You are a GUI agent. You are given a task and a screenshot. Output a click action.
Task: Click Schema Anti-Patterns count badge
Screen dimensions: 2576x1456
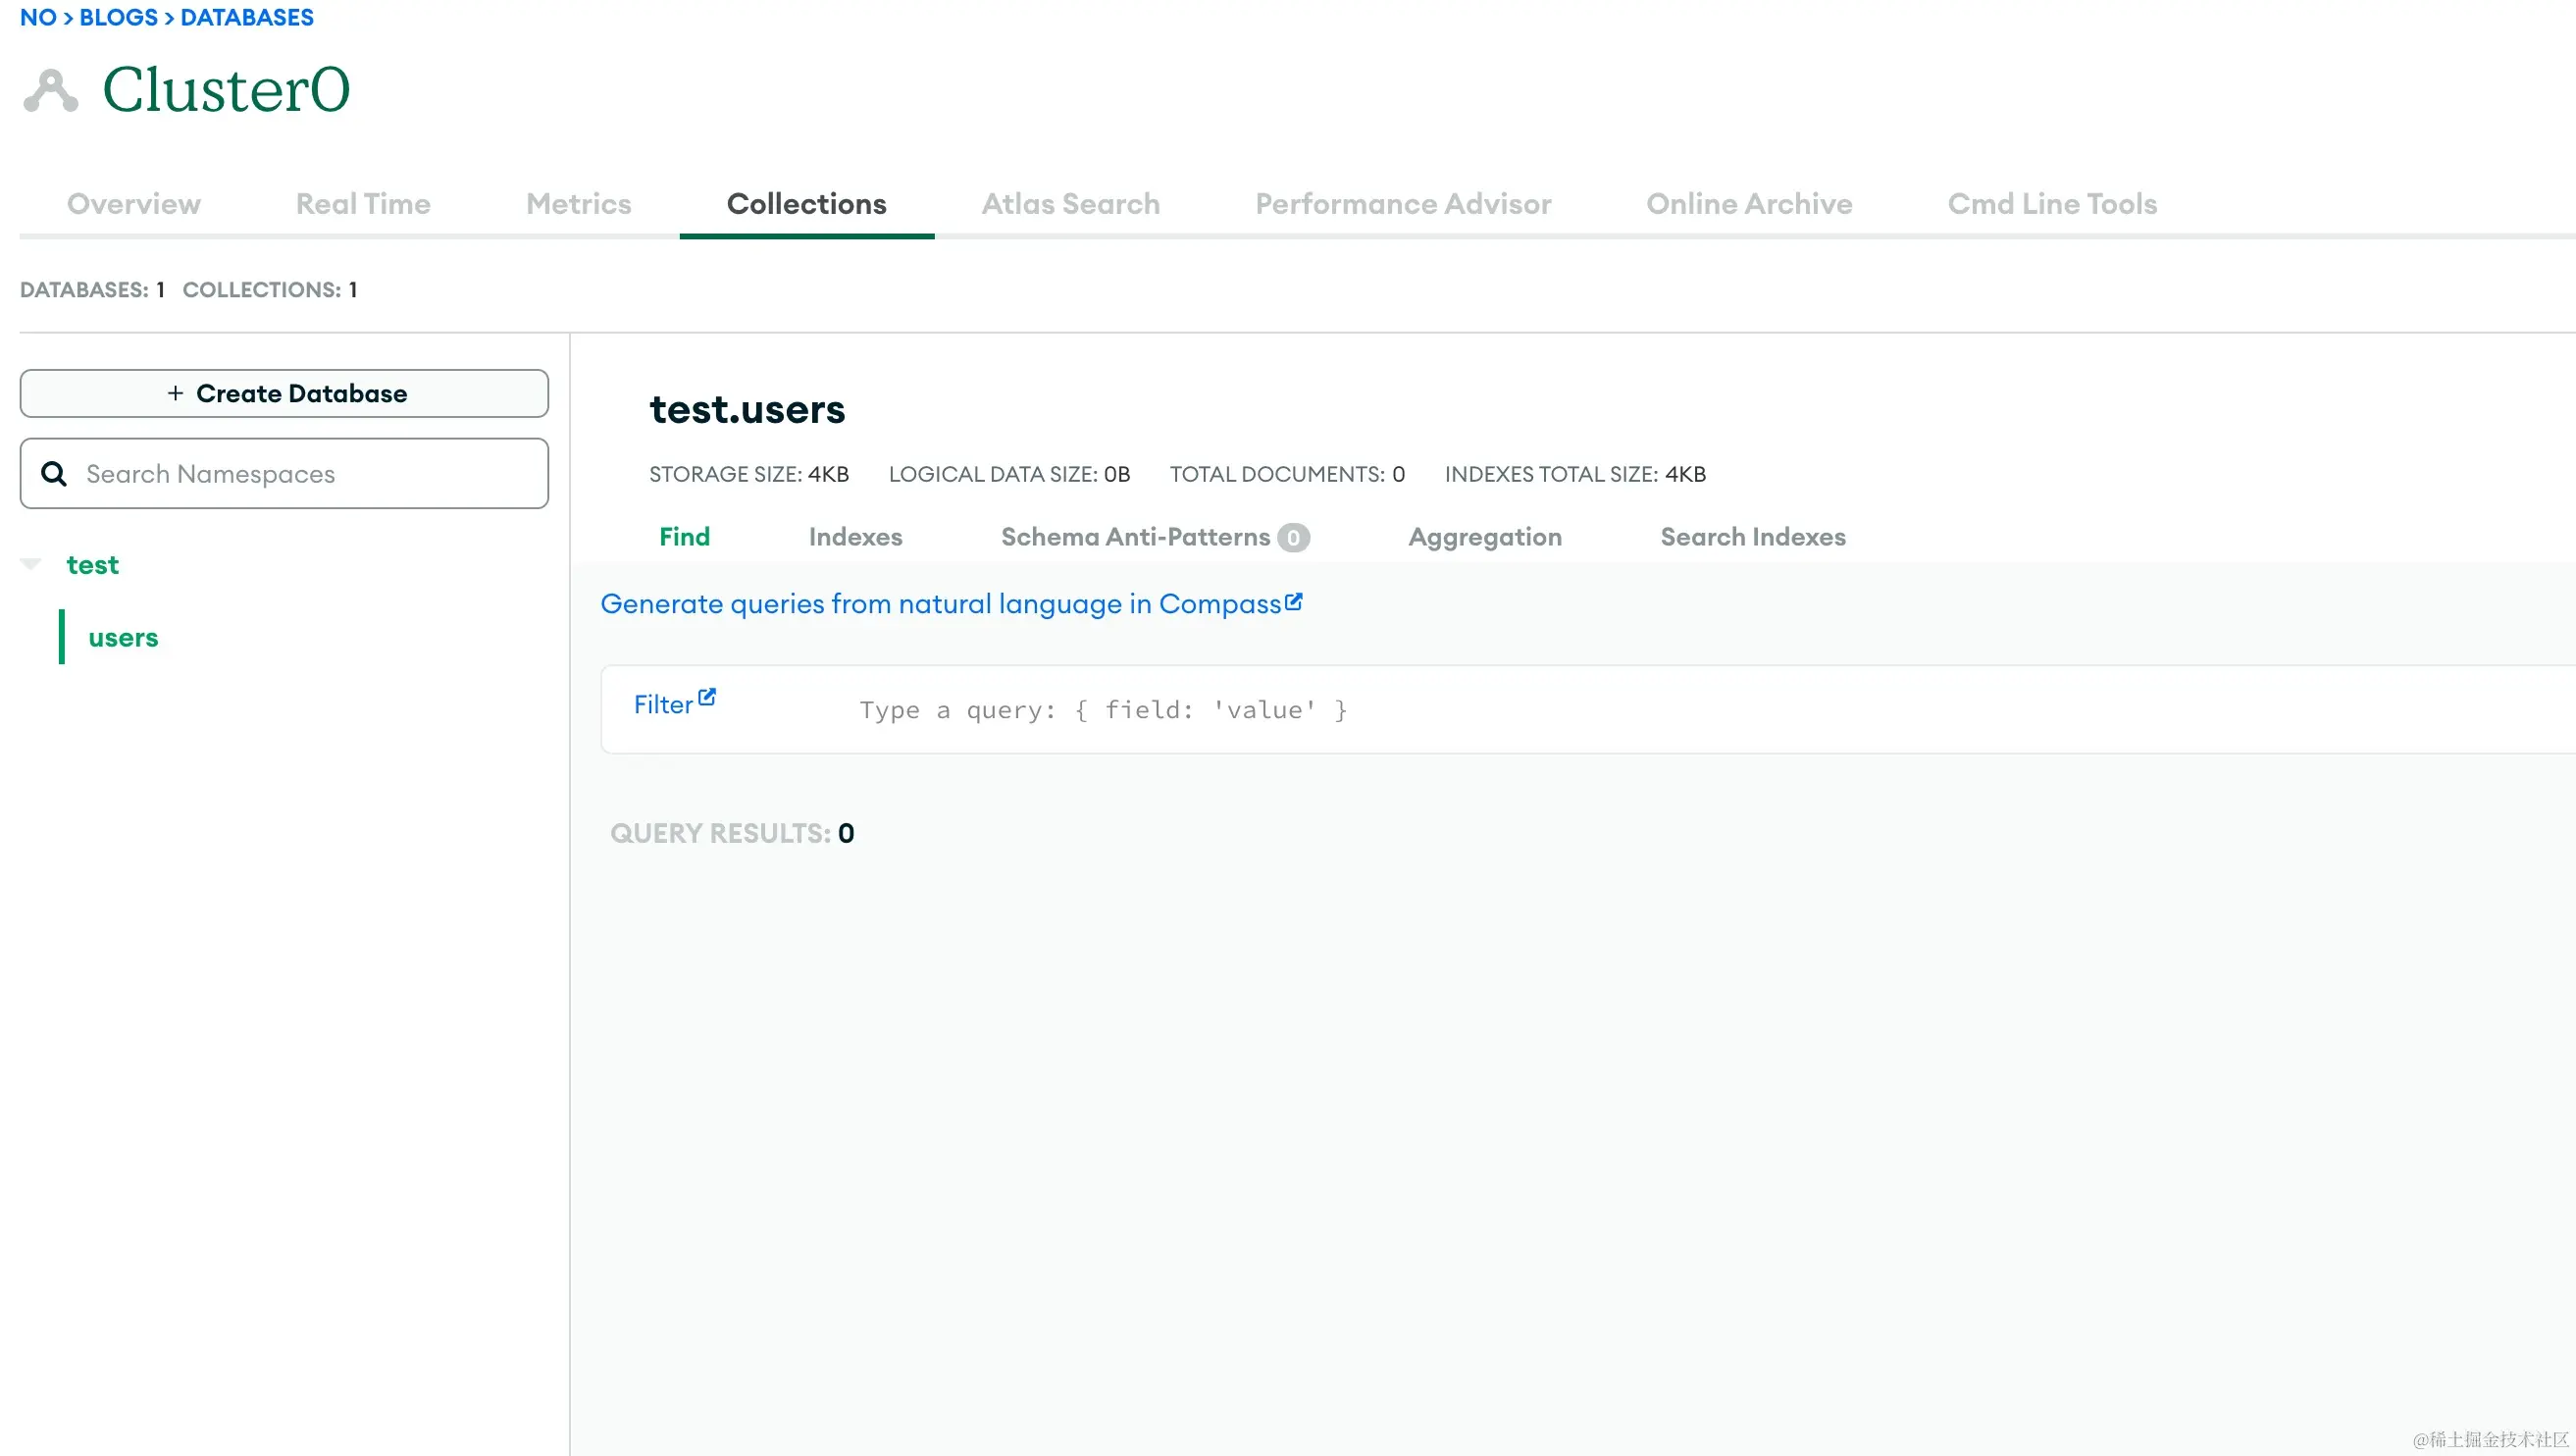(x=1293, y=538)
